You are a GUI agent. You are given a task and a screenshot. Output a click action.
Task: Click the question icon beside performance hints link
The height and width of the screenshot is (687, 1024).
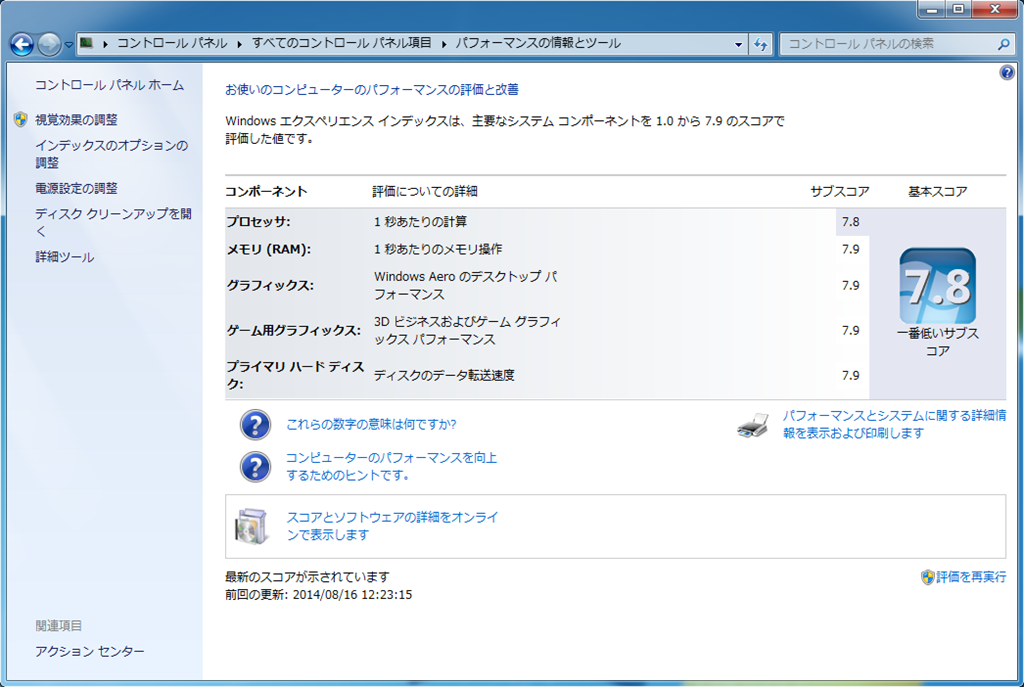[255, 467]
